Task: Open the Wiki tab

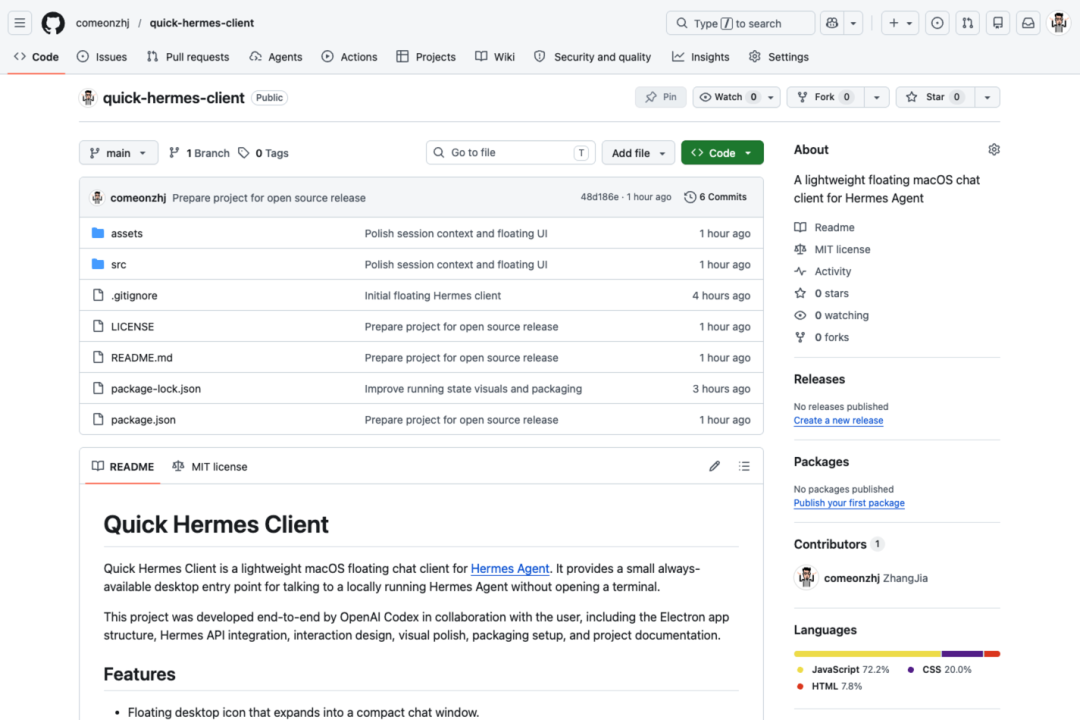Action: tap(495, 56)
